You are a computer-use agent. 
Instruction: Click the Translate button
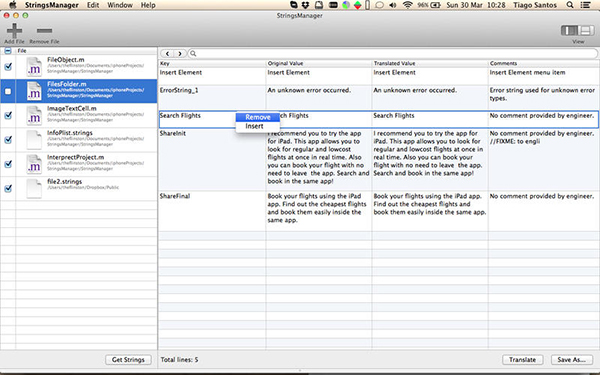[523, 359]
